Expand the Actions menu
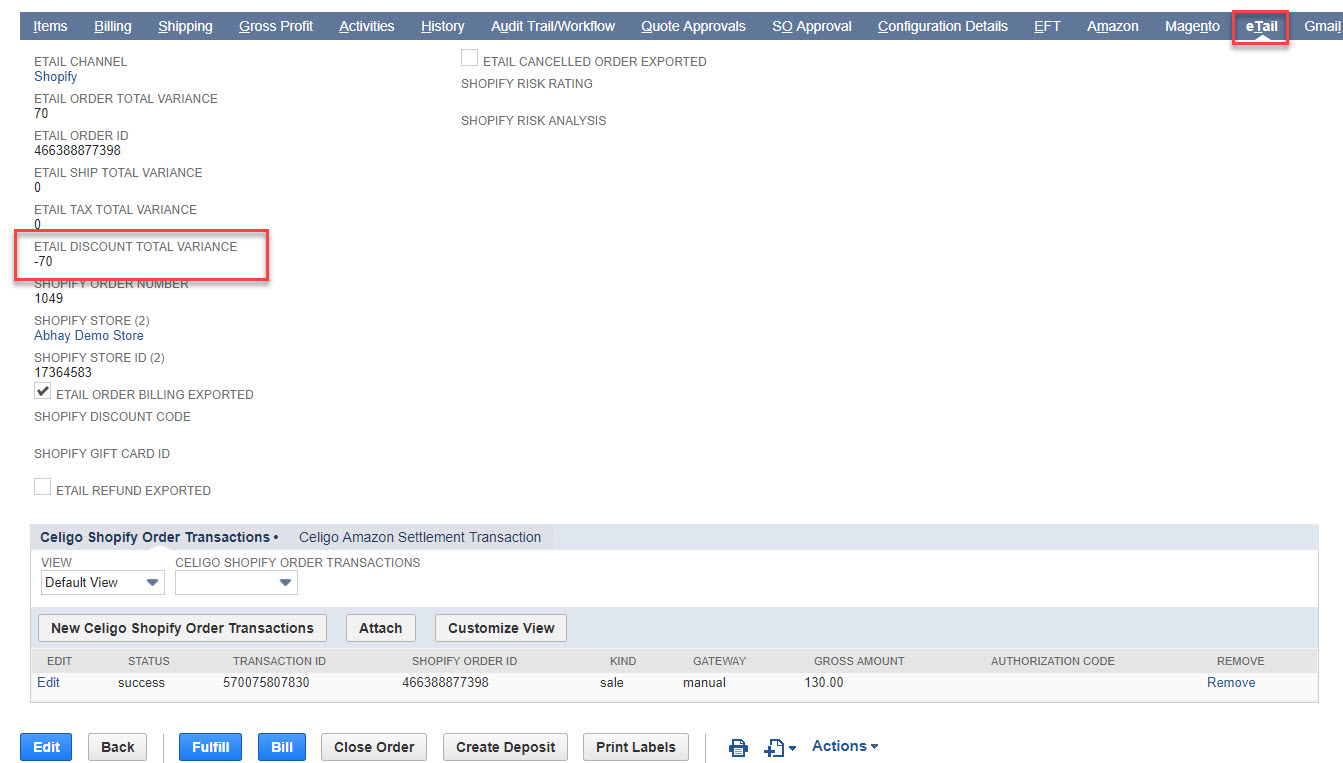 (845, 746)
